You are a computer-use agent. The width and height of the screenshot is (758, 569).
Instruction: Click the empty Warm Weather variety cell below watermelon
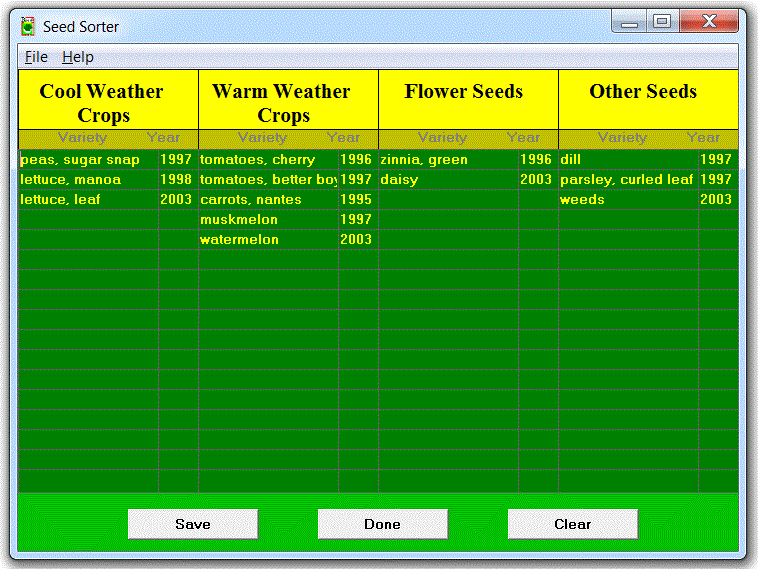point(268,259)
